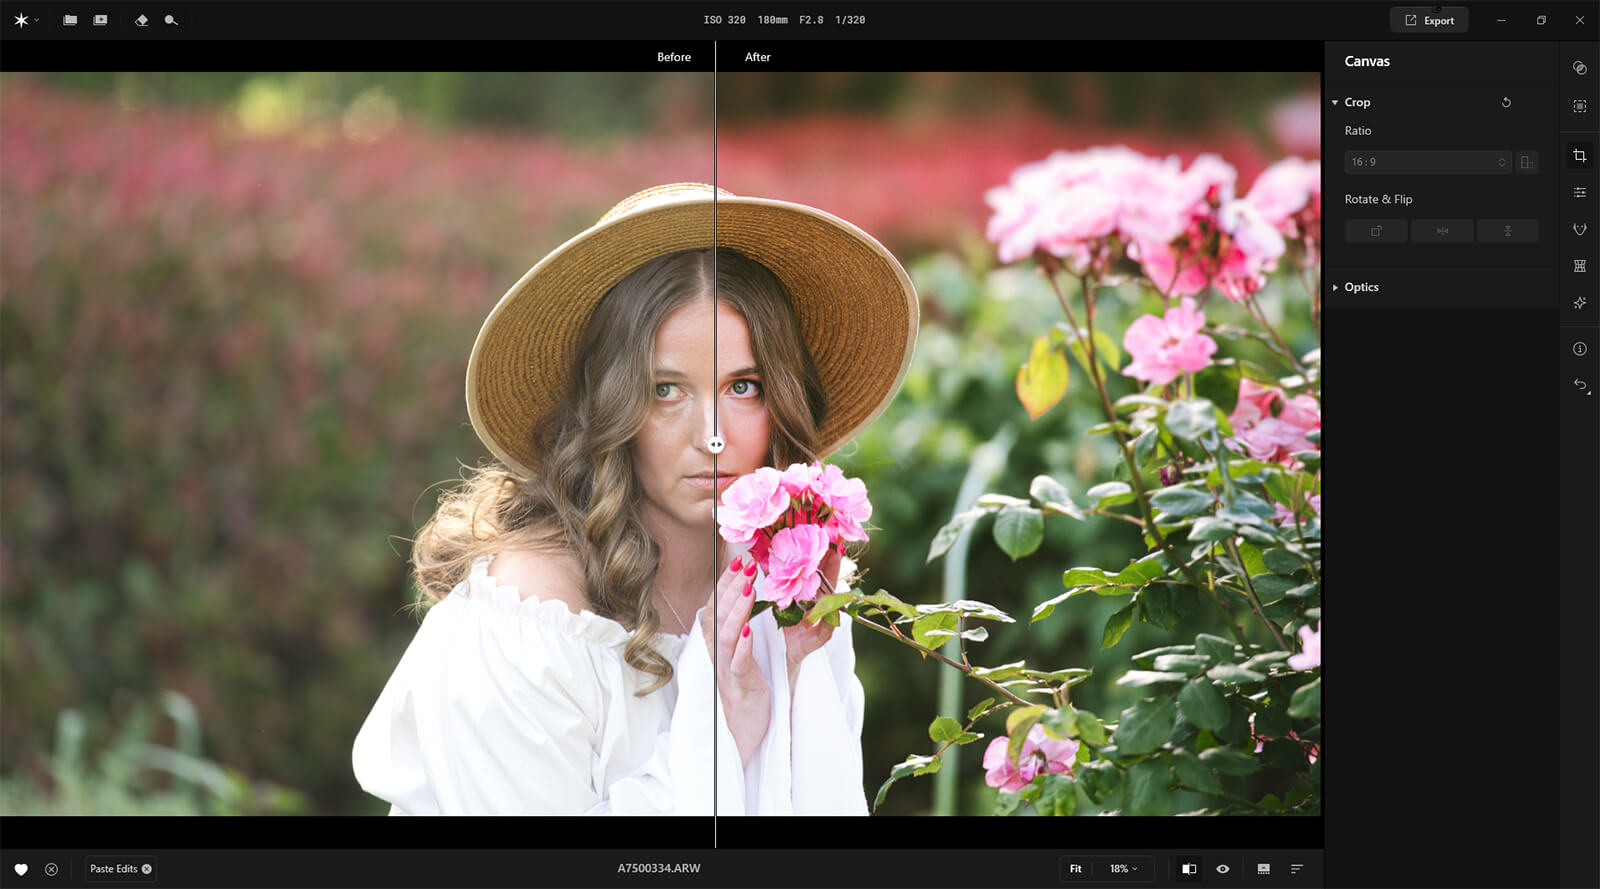Open the 18% zoom level dropdown
The height and width of the screenshot is (889, 1600).
click(x=1123, y=869)
